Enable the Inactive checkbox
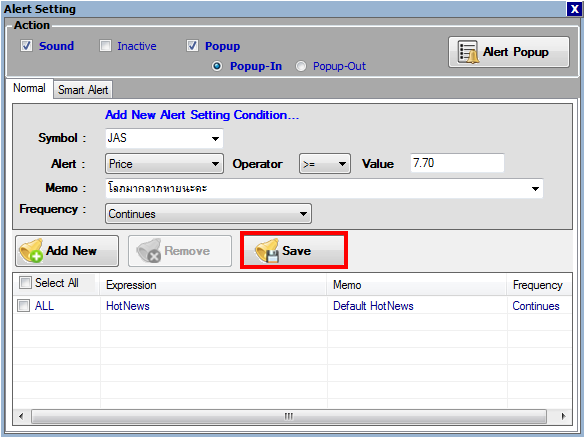 (105, 46)
